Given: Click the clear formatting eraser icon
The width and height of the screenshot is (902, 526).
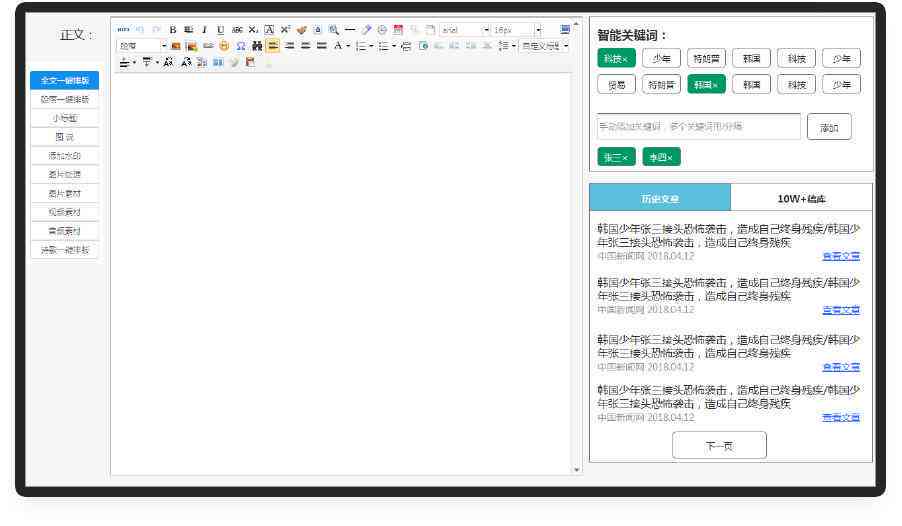Looking at the screenshot, I should coord(366,29).
